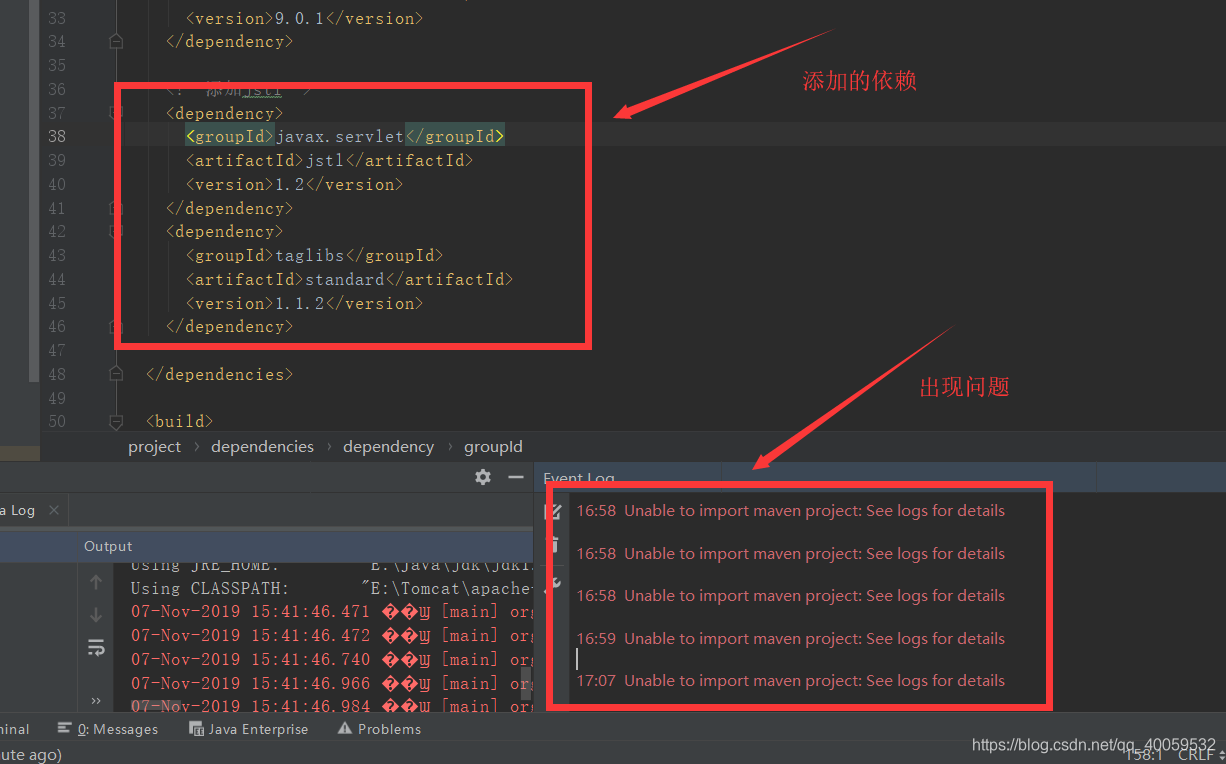Viewport: 1226px width, 764px height.
Task: Click the version 1.2 line
Action: click(294, 184)
